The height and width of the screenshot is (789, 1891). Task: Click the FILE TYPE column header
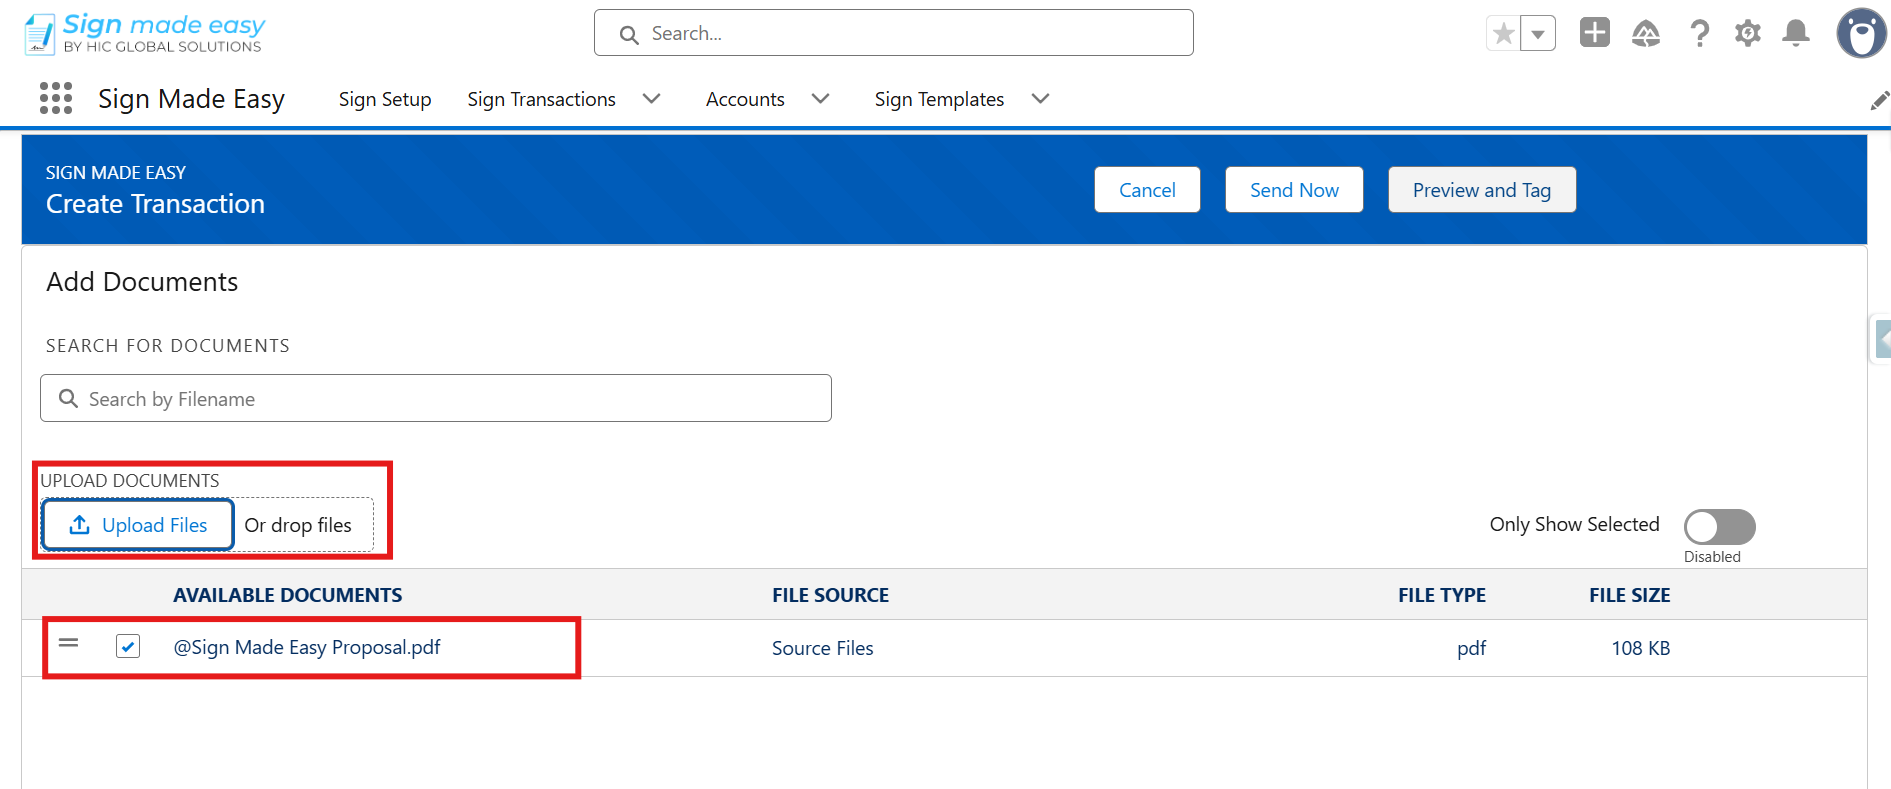click(x=1441, y=595)
